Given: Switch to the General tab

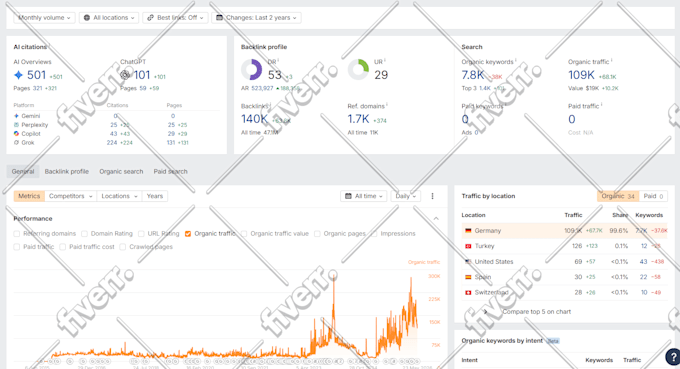Looking at the screenshot, I should point(23,172).
